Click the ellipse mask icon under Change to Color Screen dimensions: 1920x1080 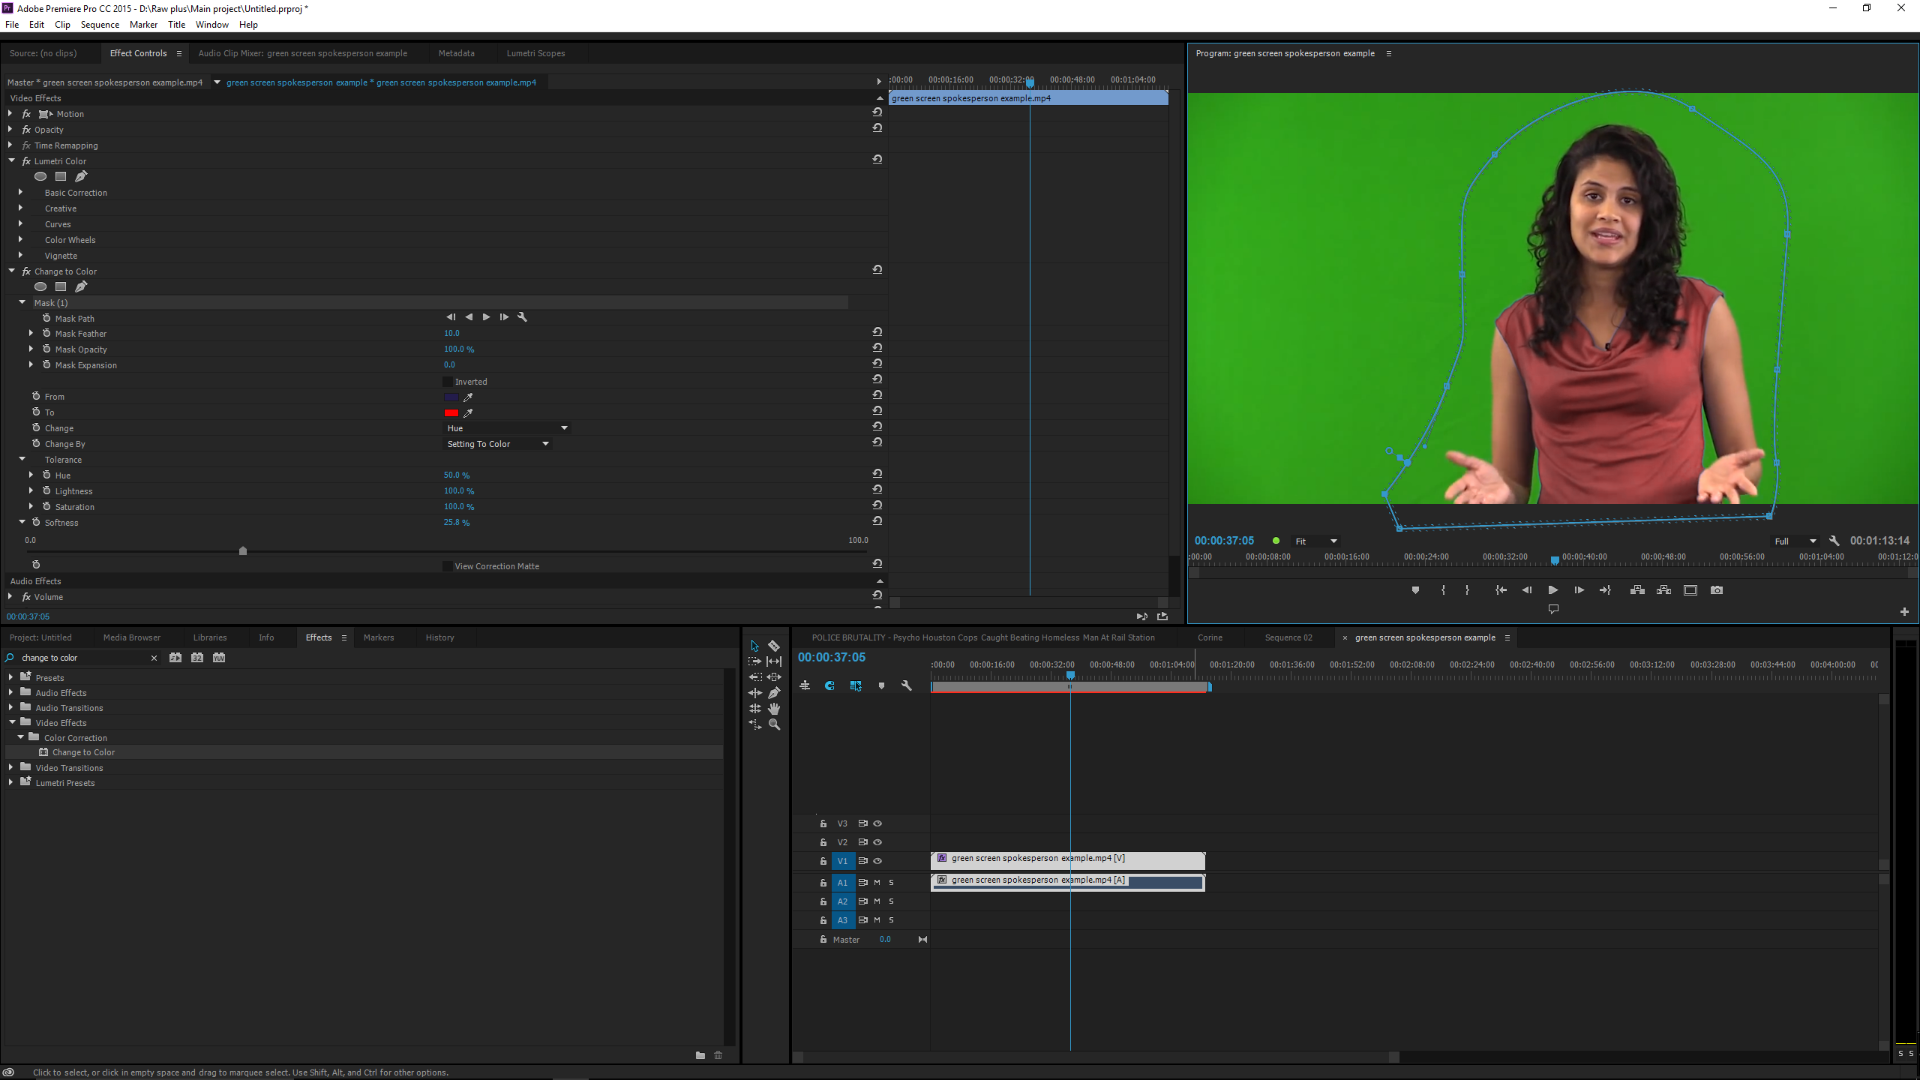[x=40, y=287]
